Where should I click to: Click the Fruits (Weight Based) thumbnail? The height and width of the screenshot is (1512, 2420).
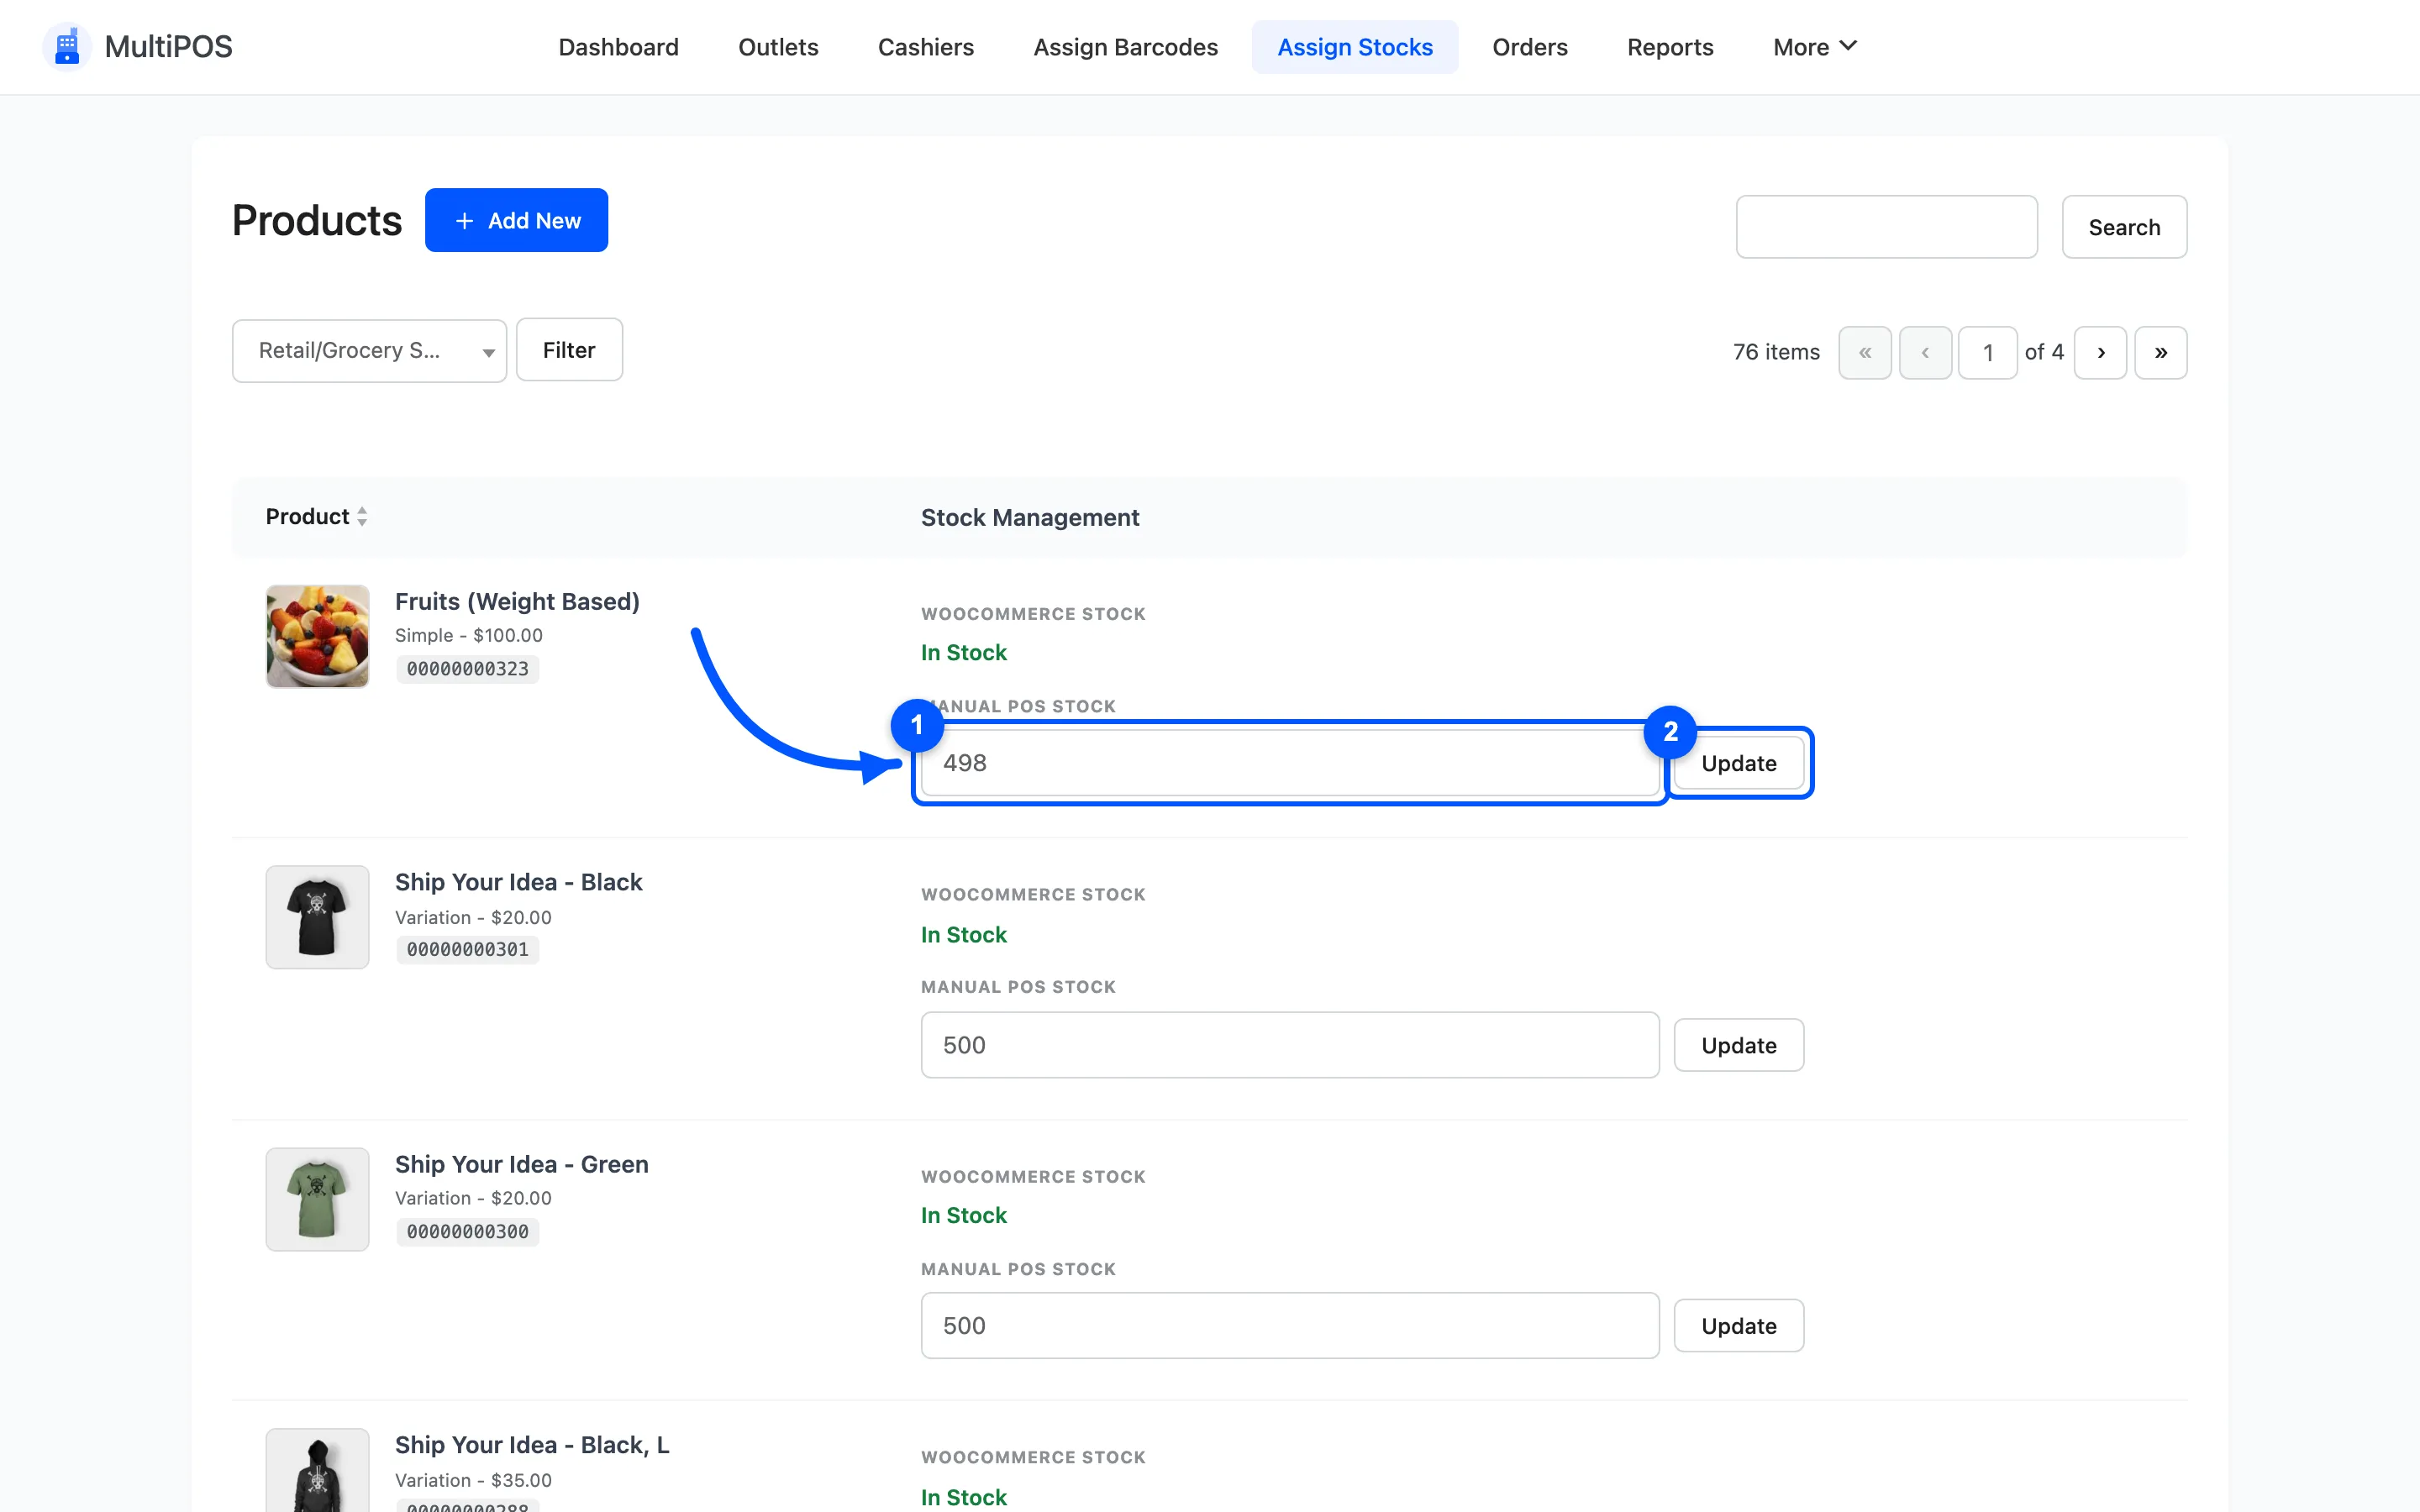317,636
